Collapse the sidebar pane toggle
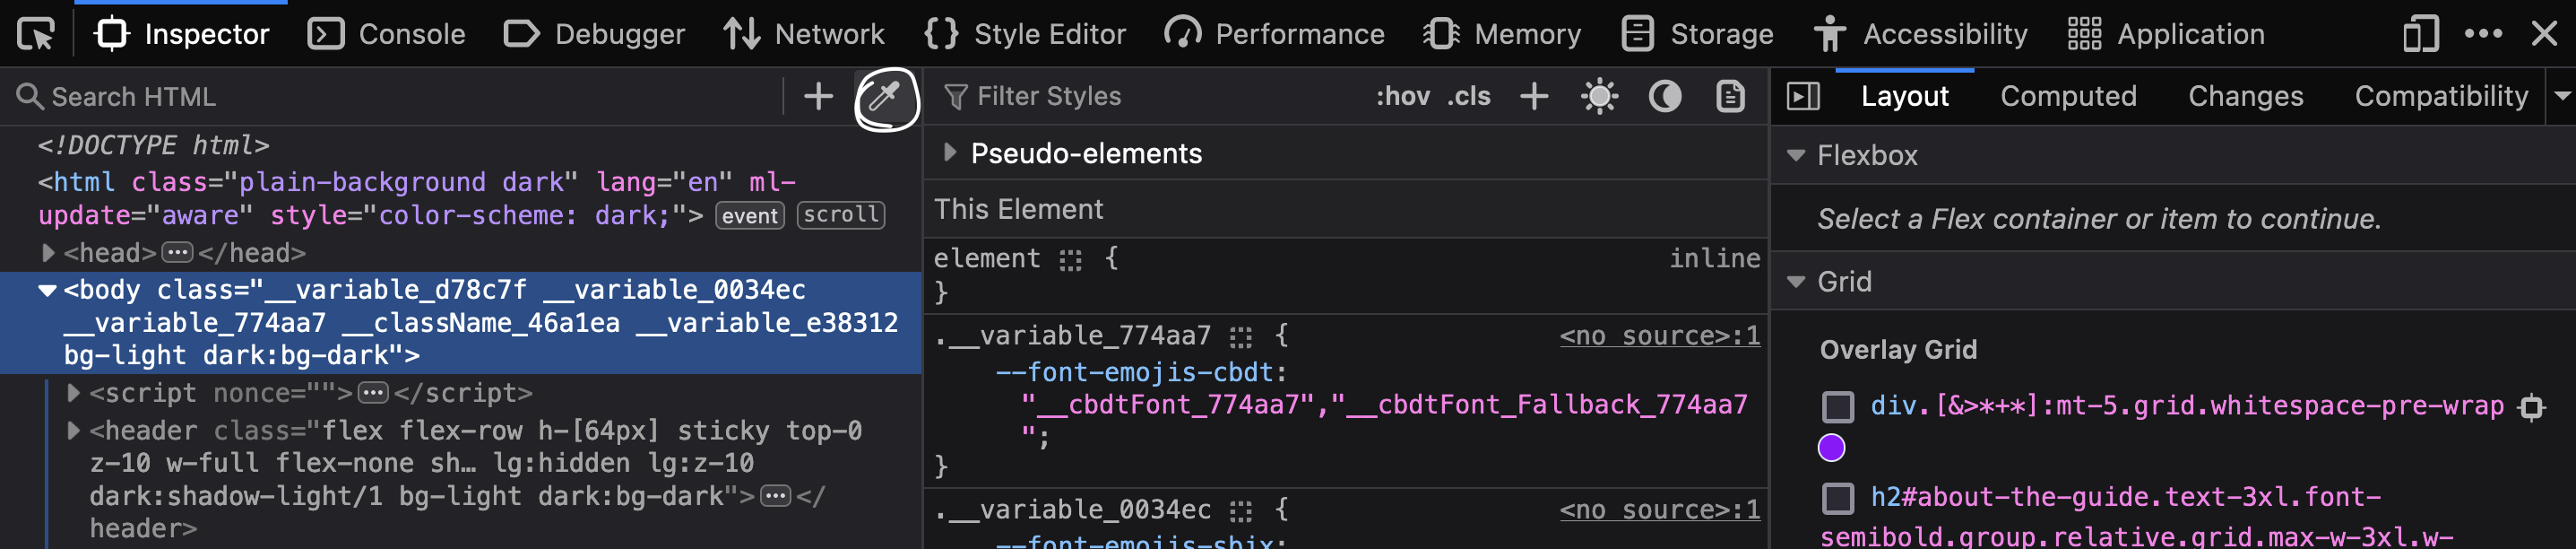The height and width of the screenshot is (549, 2576). pos(1803,97)
